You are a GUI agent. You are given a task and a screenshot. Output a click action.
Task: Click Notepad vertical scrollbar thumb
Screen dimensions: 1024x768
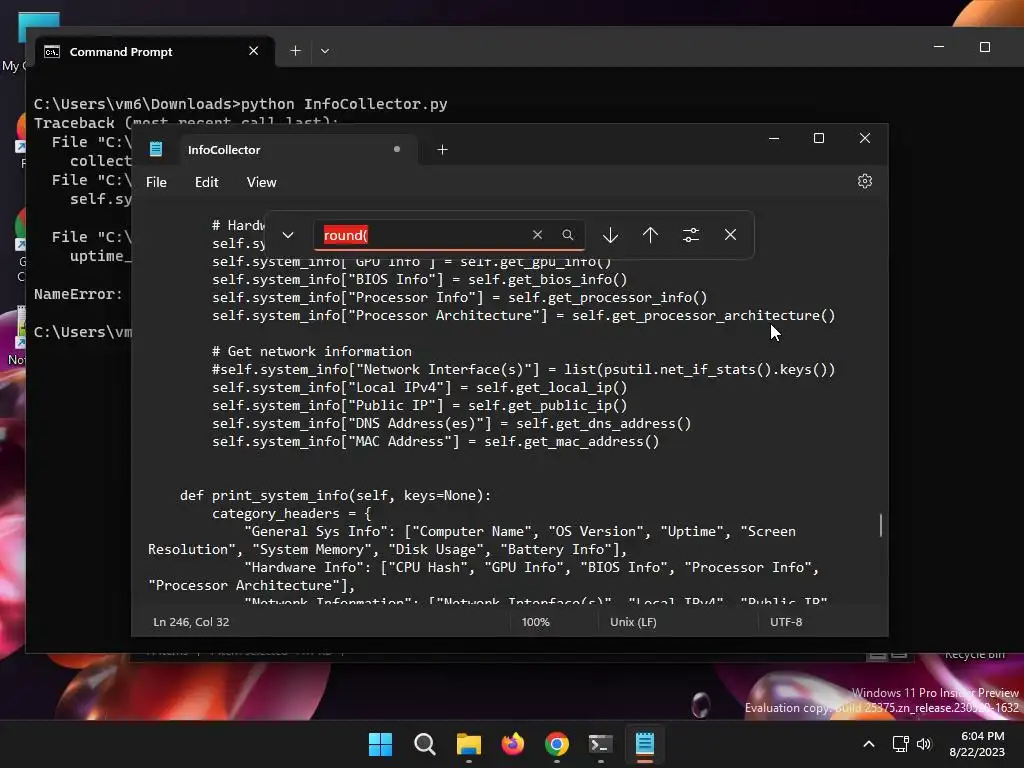pyautogui.click(x=881, y=525)
